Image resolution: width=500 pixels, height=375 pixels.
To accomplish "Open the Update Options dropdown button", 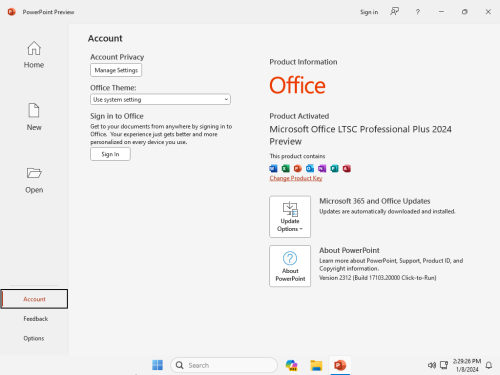I will 290,217.
